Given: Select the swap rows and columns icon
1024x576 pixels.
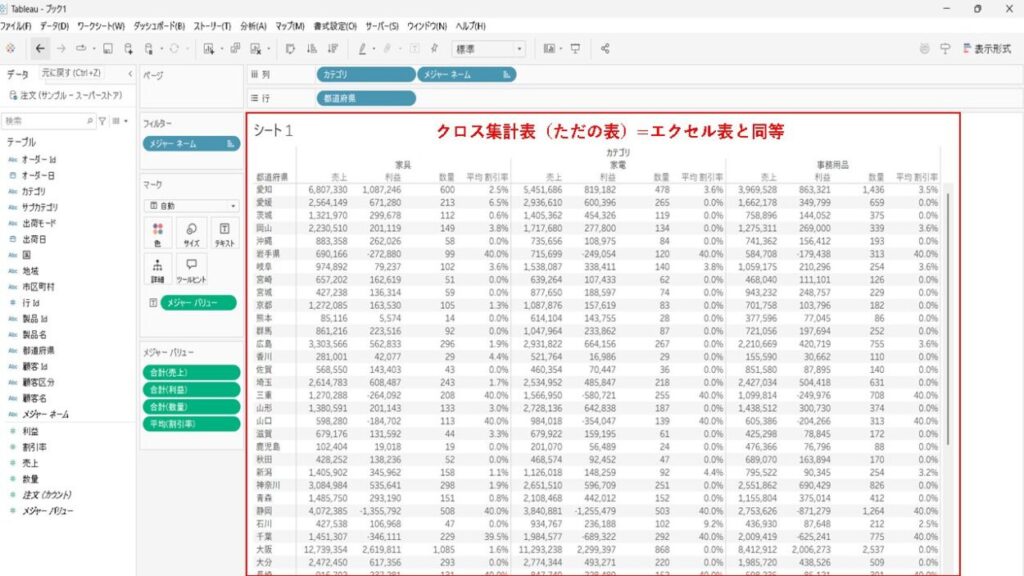Looking at the screenshot, I should 288,47.
